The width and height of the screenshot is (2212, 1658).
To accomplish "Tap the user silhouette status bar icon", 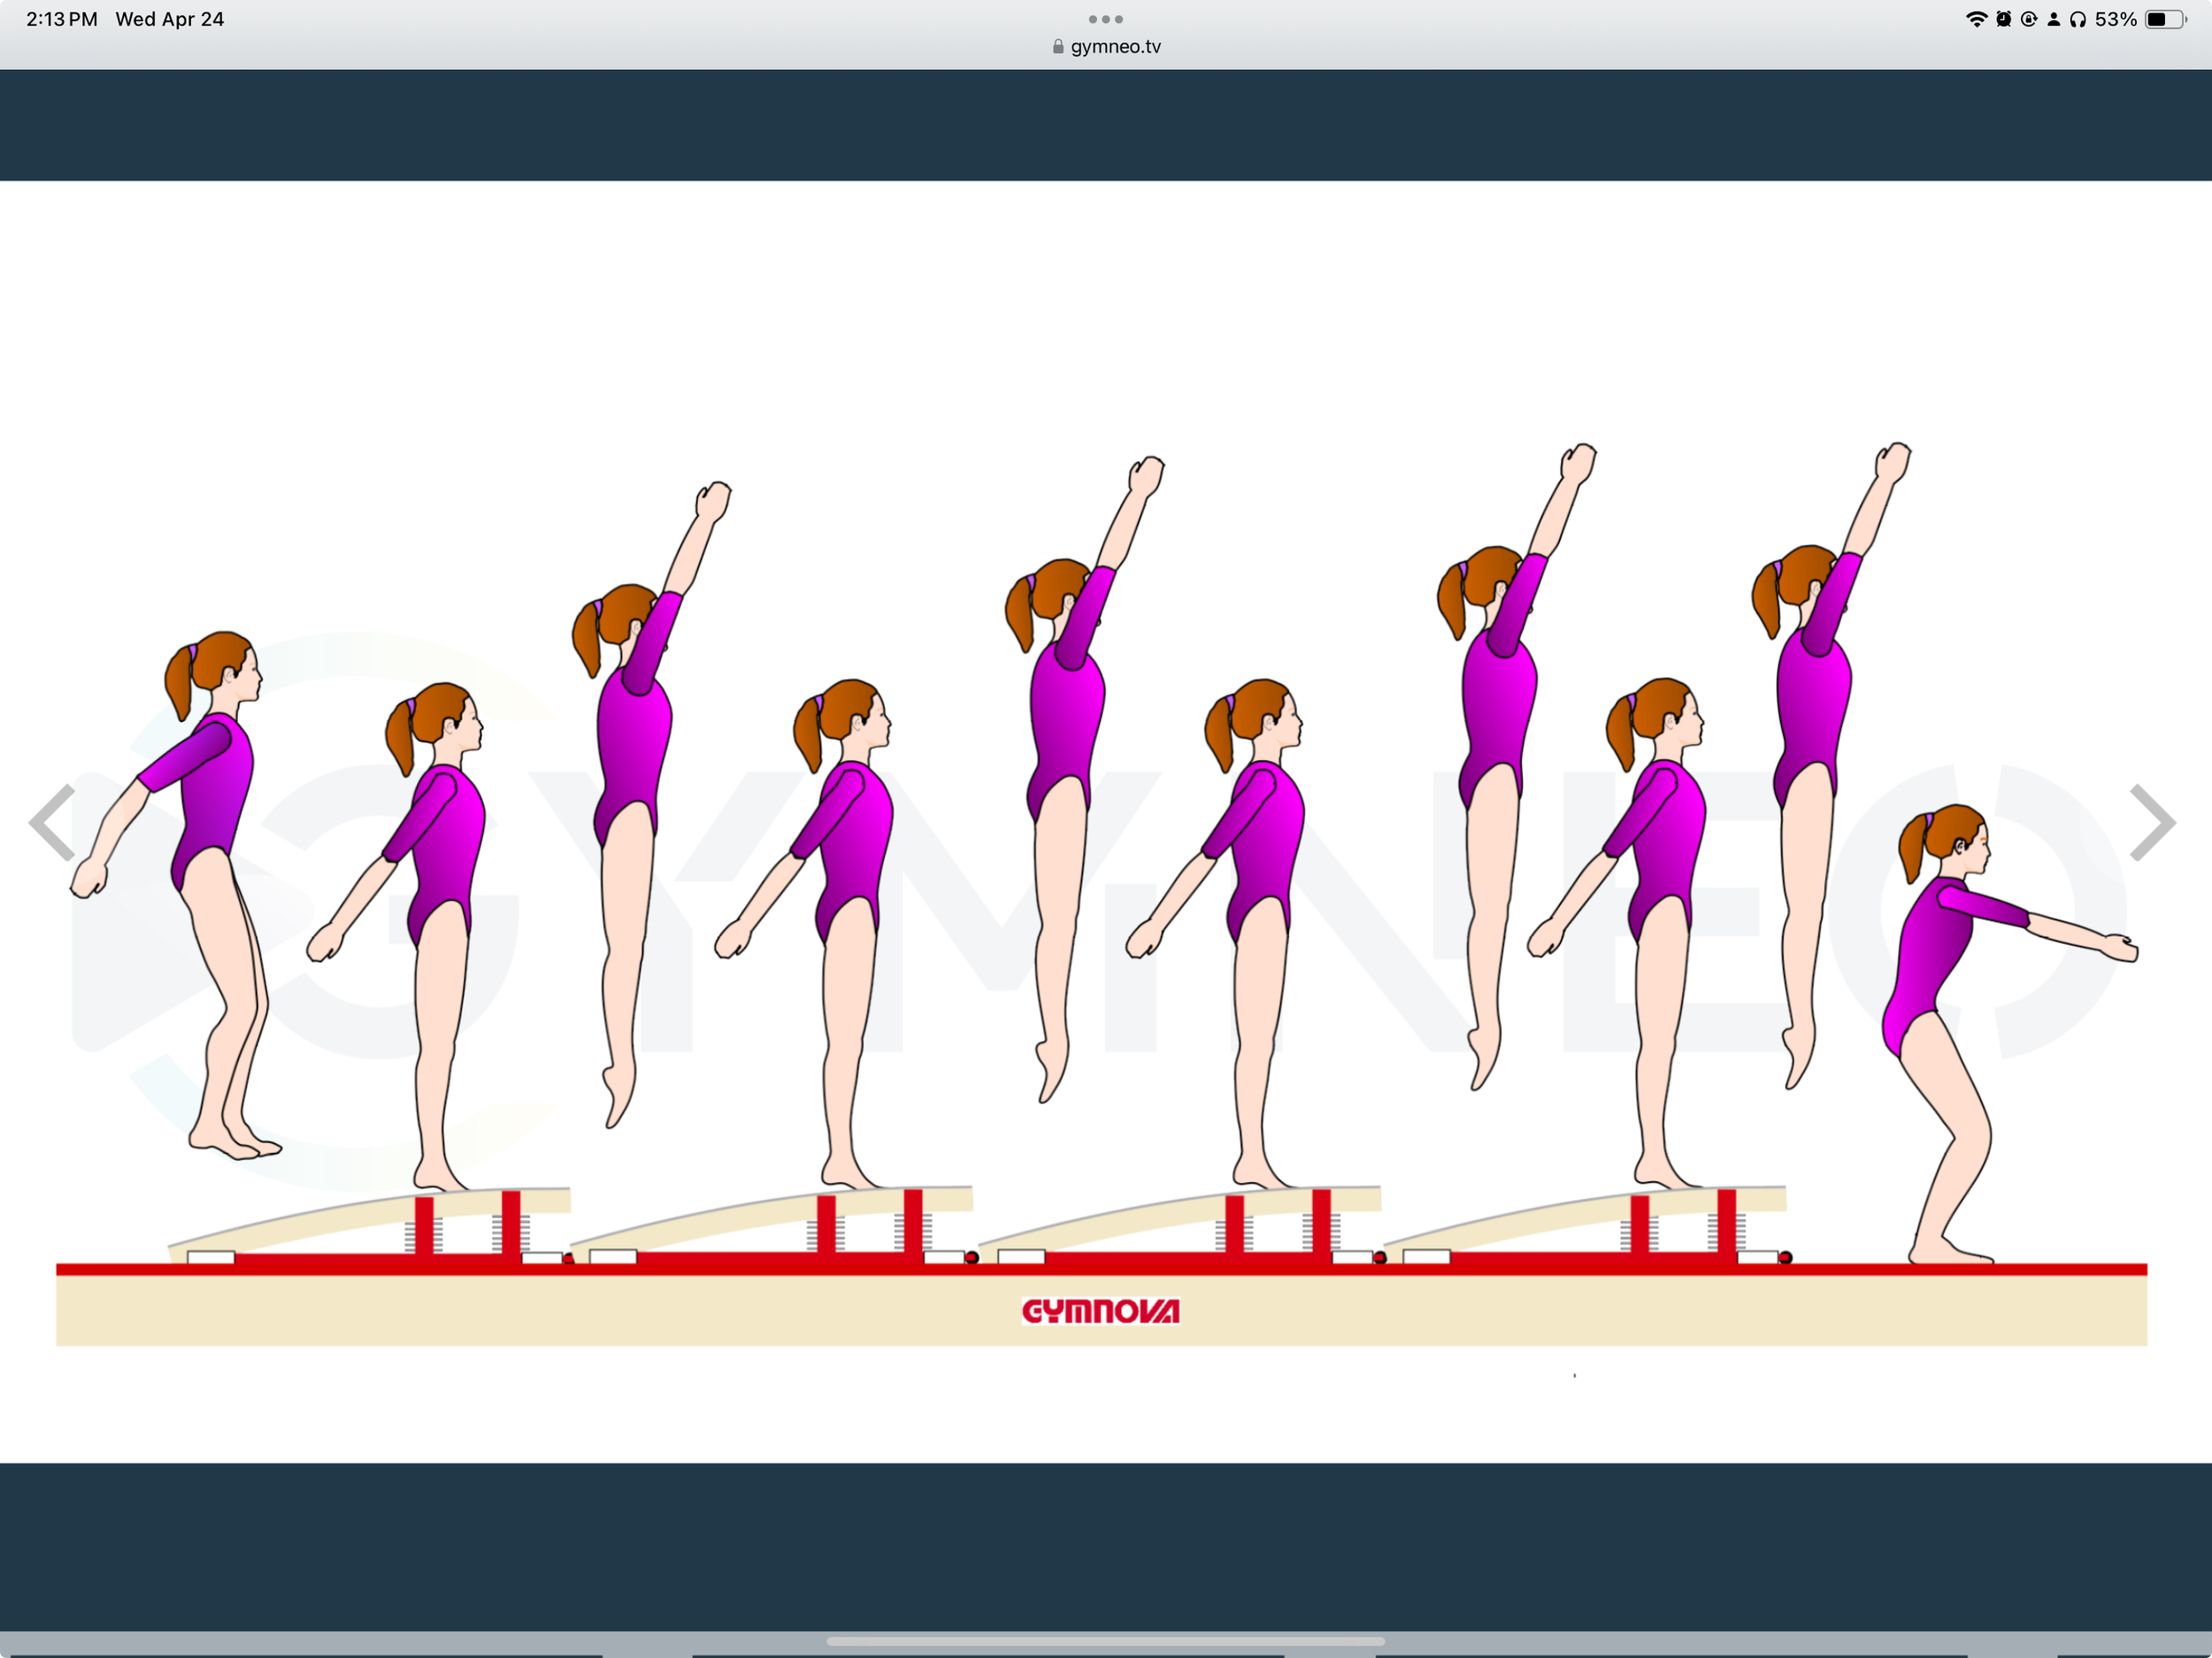I will point(2054,18).
